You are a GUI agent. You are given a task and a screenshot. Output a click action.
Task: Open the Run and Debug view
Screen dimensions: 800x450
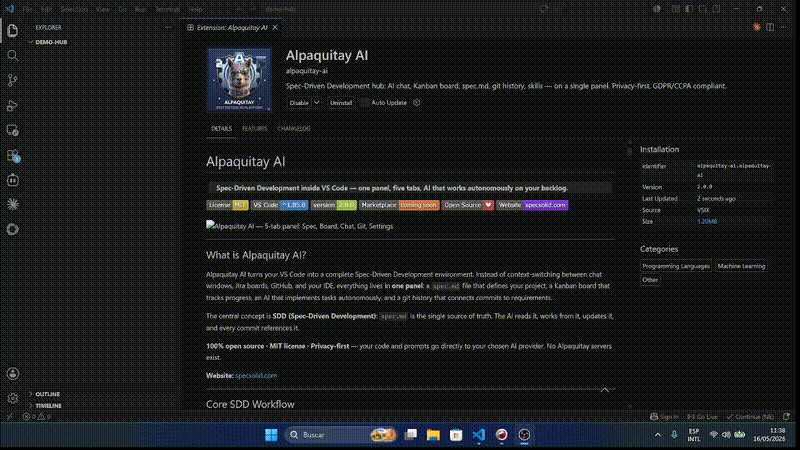click(12, 105)
